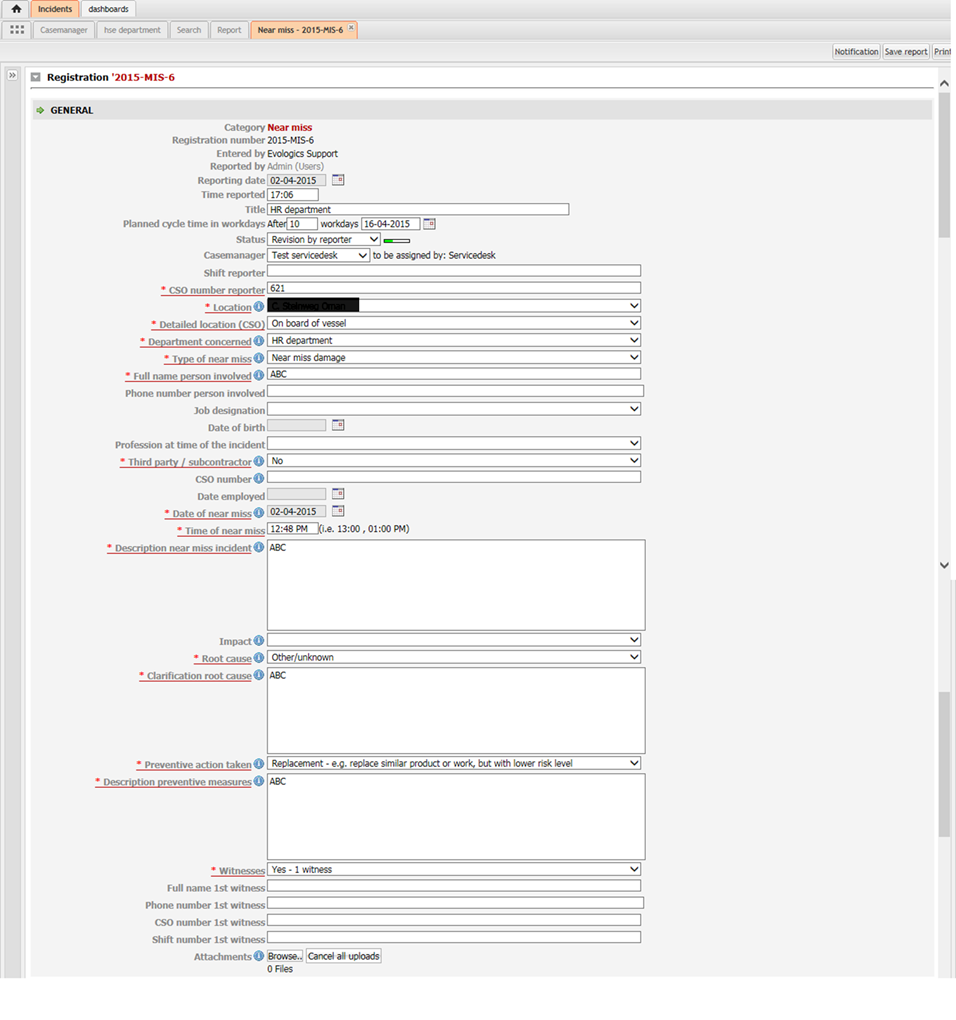Open calendar picker beside Reporting date
This screenshot has height=1020, width=956.
(338, 180)
